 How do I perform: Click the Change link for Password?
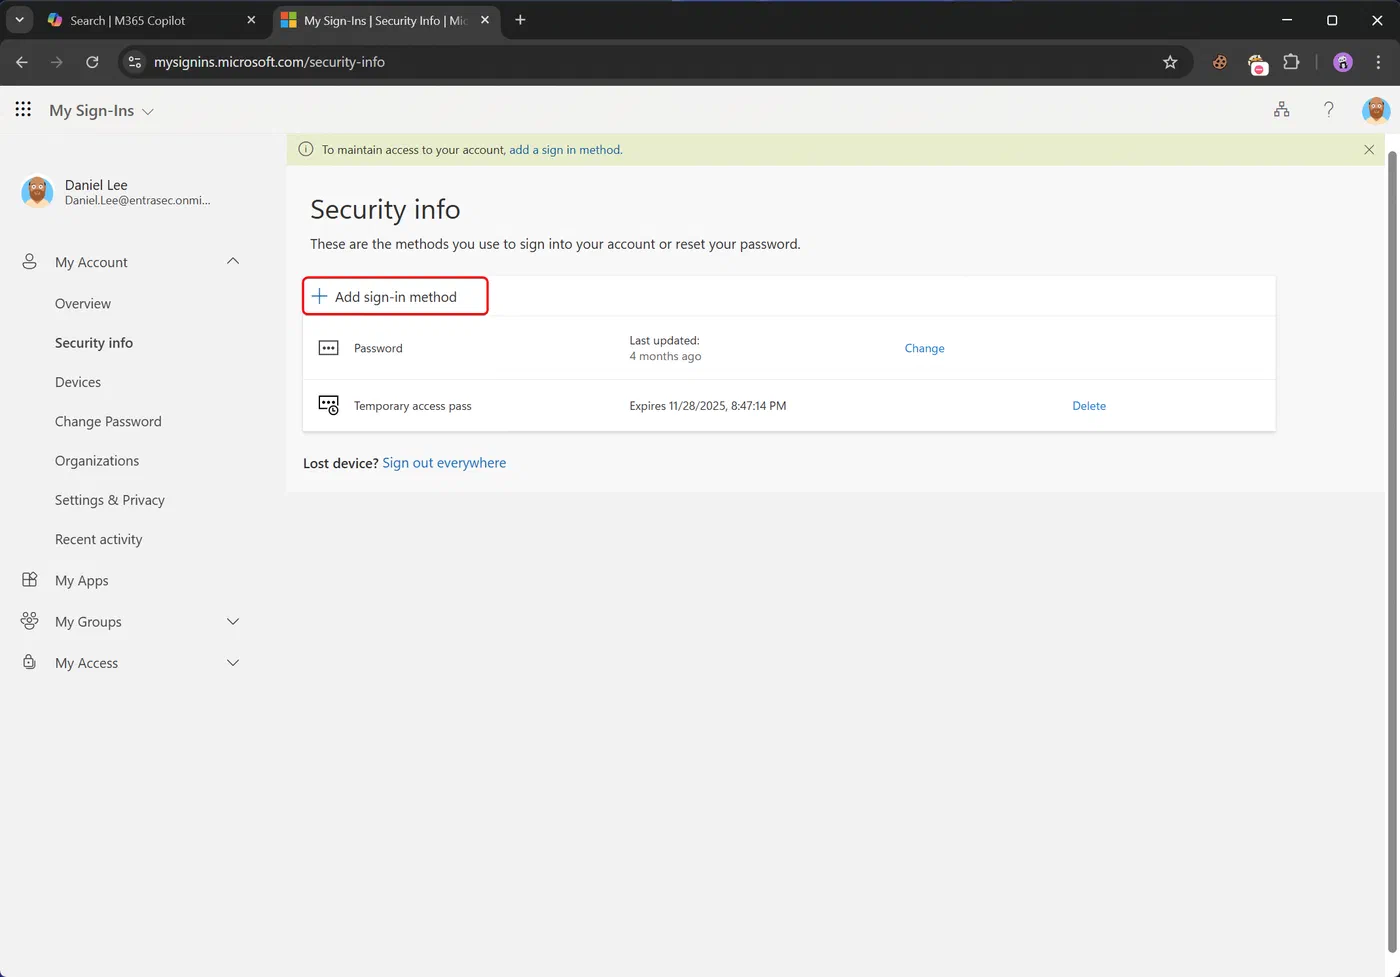point(924,348)
